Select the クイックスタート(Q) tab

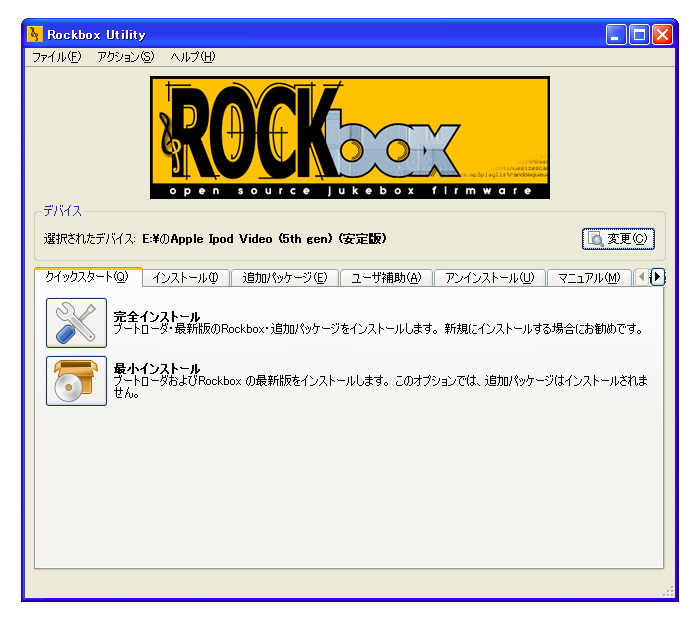click(x=88, y=277)
